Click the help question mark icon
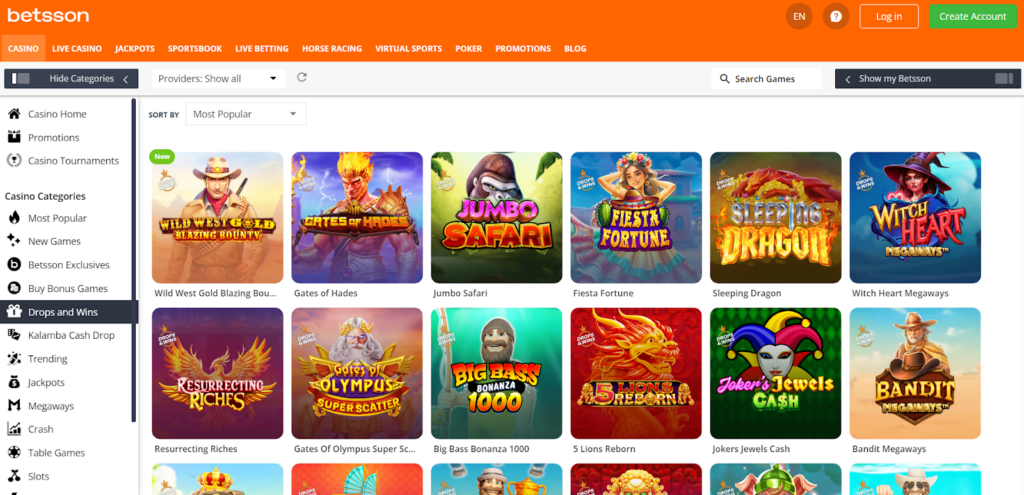This screenshot has height=495, width=1024. [x=836, y=16]
